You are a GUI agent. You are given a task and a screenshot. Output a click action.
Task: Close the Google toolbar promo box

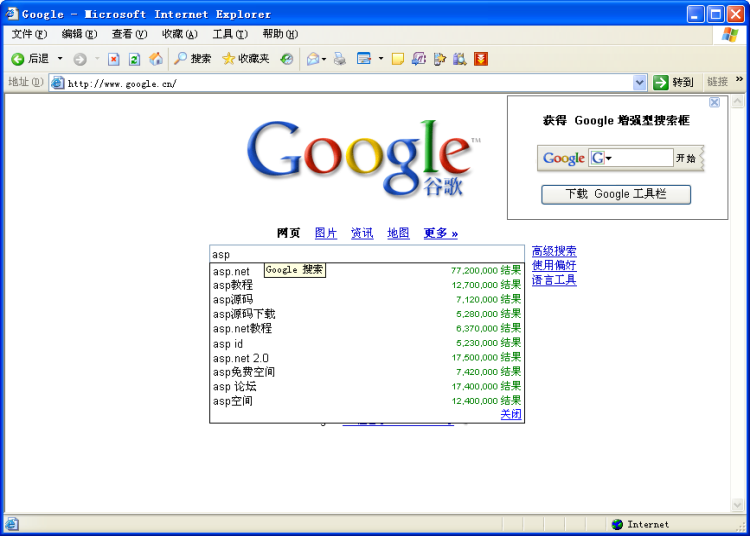pyautogui.click(x=714, y=102)
